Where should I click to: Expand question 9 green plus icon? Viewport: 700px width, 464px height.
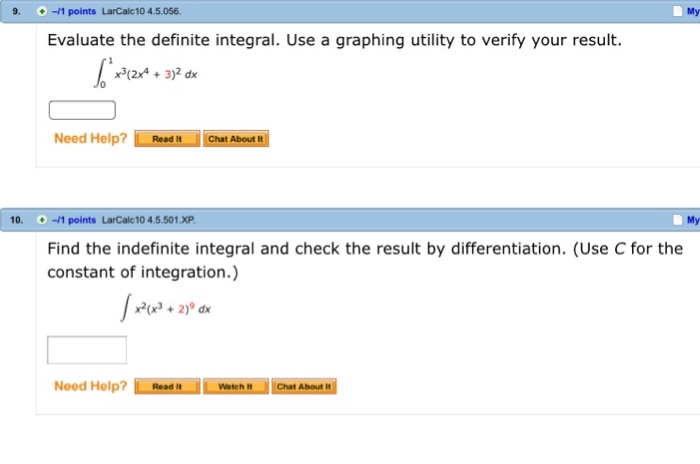(42, 12)
